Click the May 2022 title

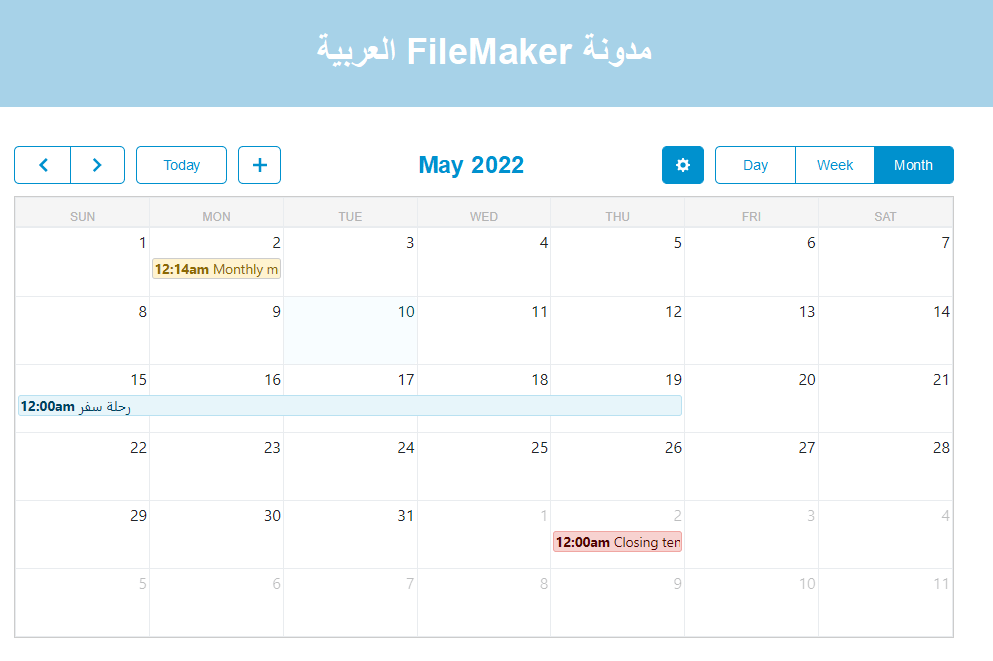coord(471,165)
